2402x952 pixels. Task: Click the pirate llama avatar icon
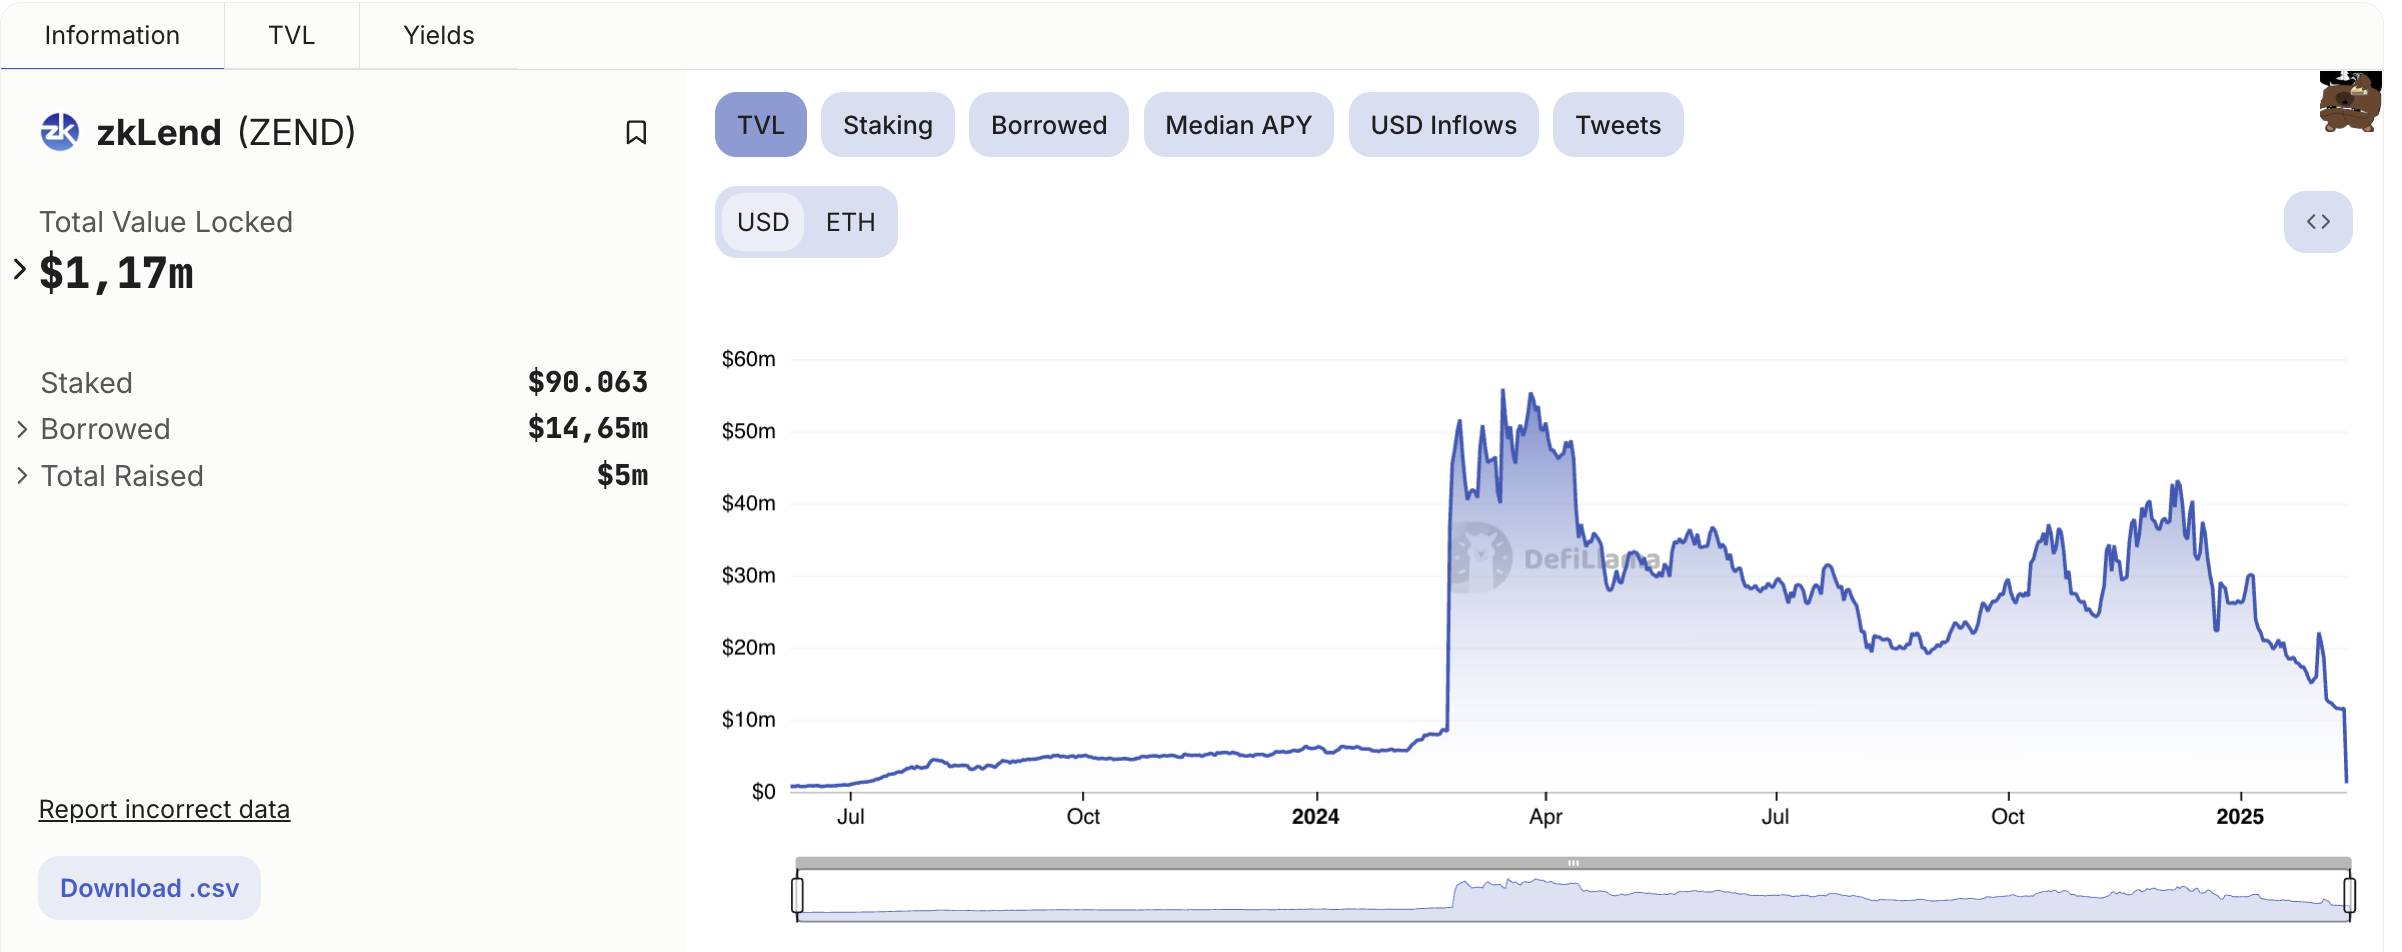point(2350,101)
